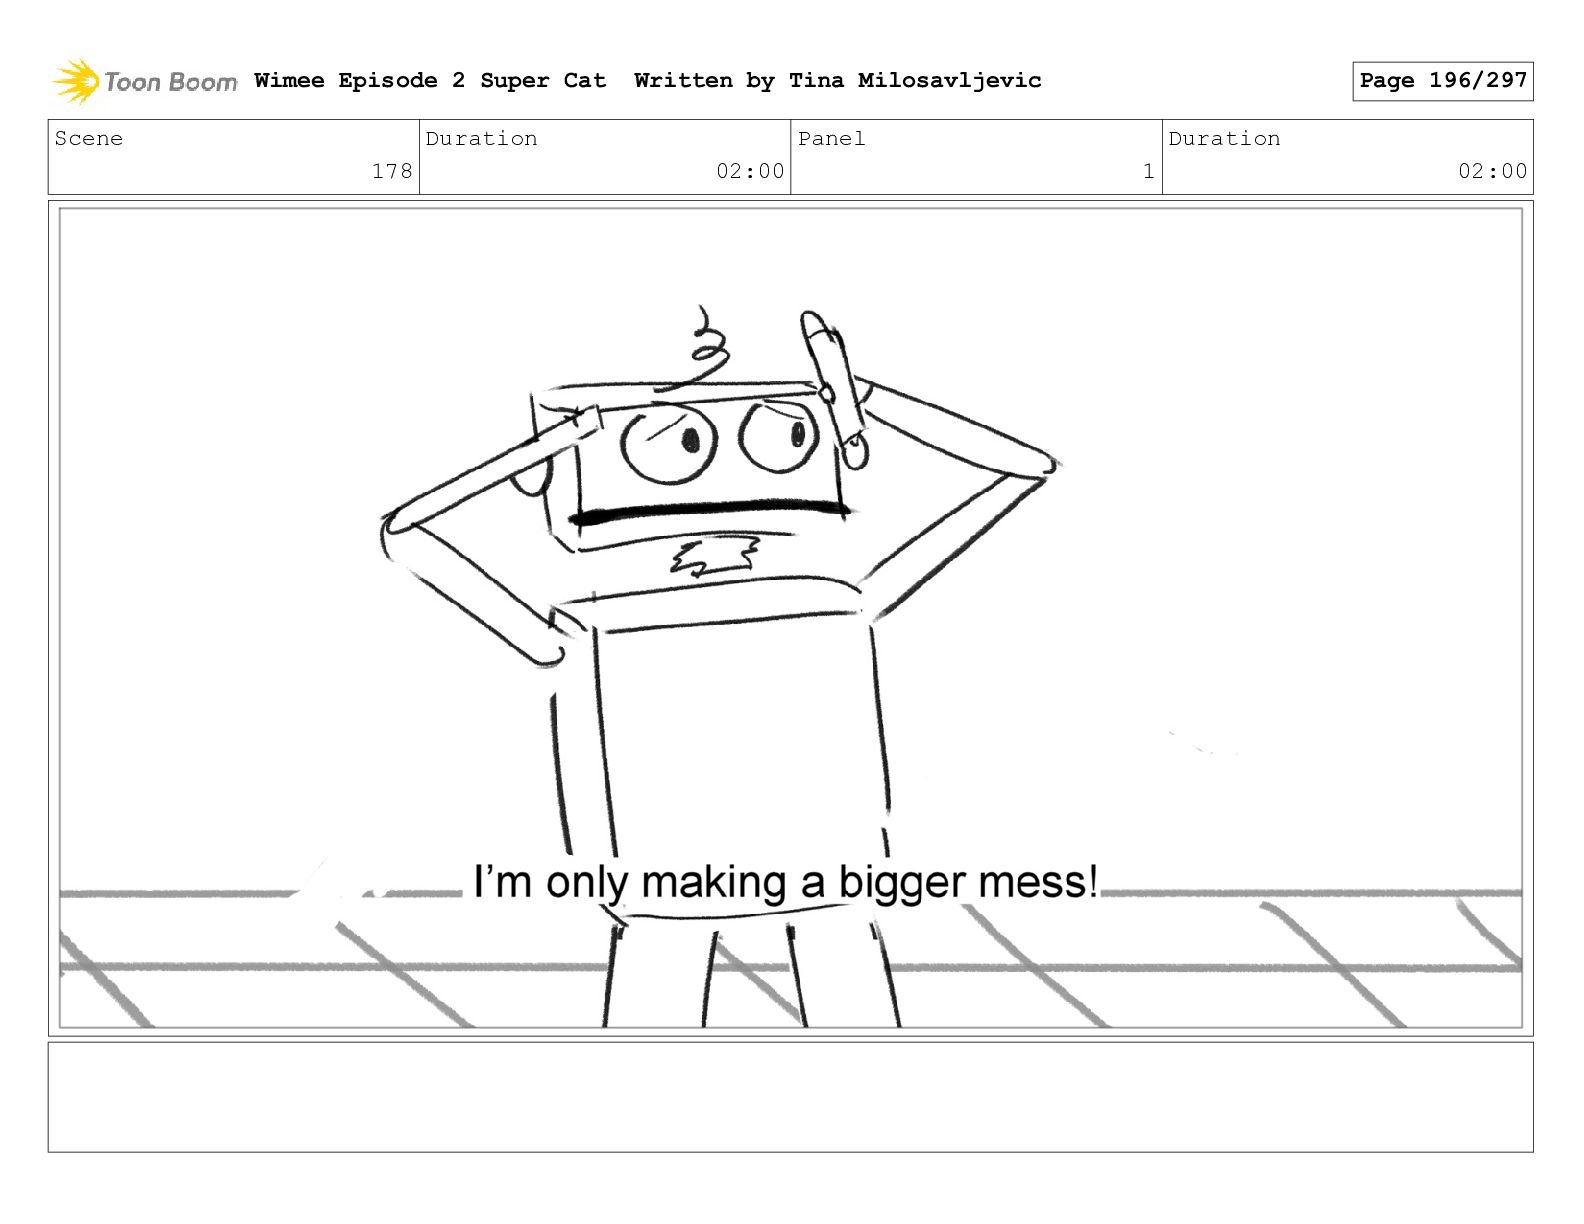The width and height of the screenshot is (1584, 1224).
Task: Click the panel Duration value at far right
Action: (x=1492, y=171)
